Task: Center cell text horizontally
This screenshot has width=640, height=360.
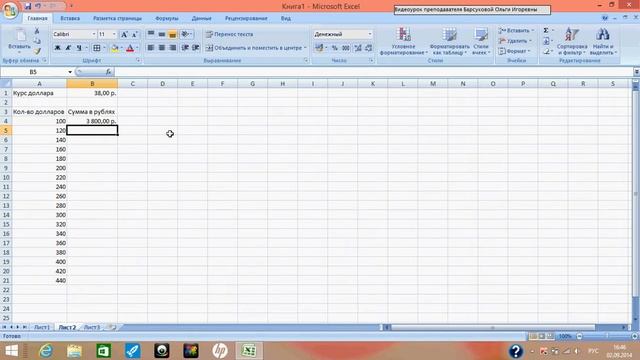Action: pos(162,48)
